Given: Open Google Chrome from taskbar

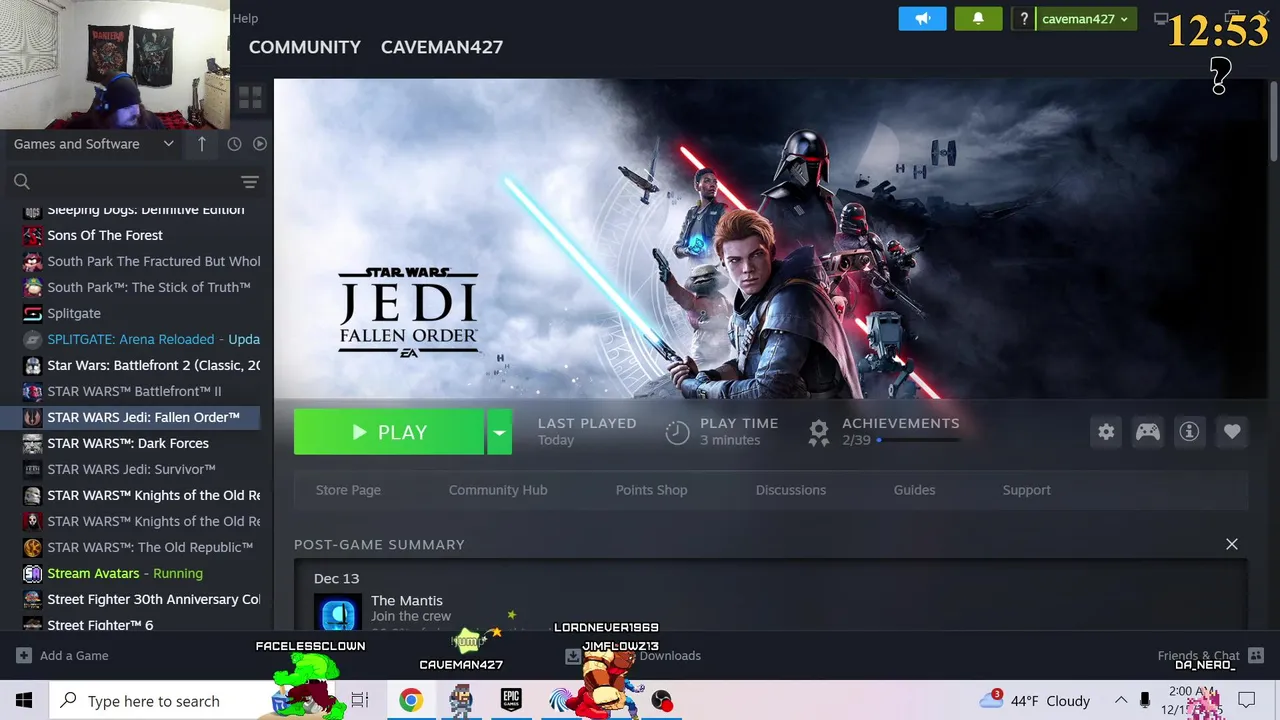Looking at the screenshot, I should [x=410, y=700].
